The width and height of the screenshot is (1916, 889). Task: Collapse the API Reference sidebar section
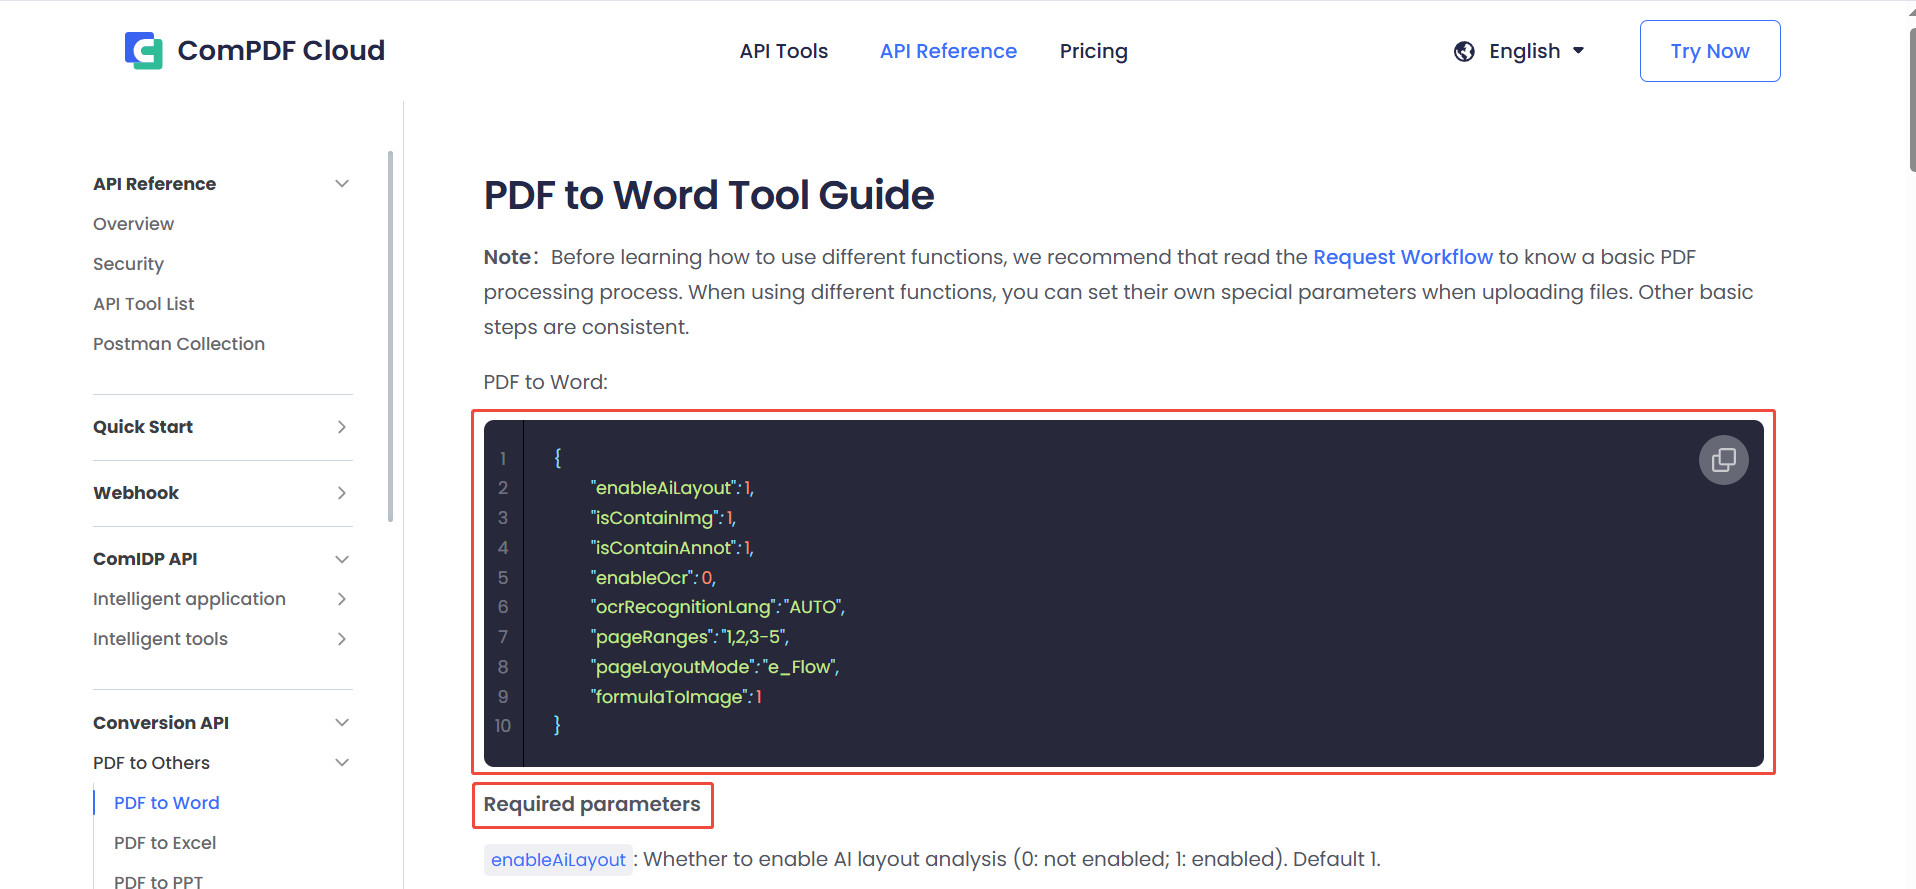(x=342, y=184)
